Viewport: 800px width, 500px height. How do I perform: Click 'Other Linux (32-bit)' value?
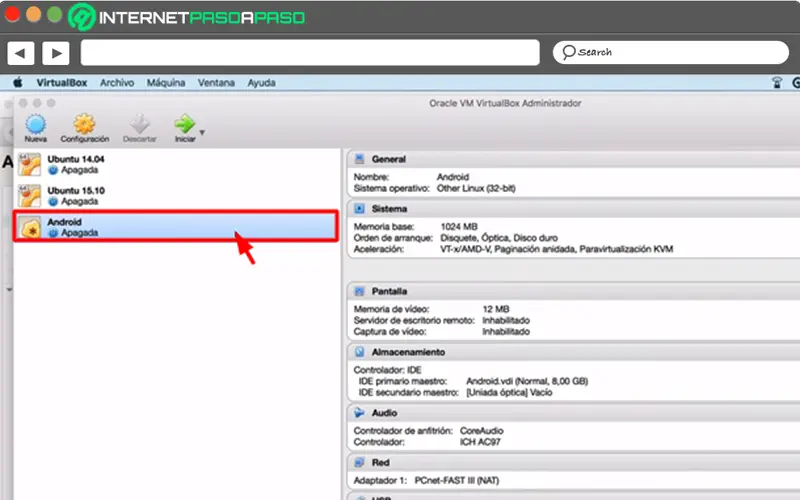[476, 188]
